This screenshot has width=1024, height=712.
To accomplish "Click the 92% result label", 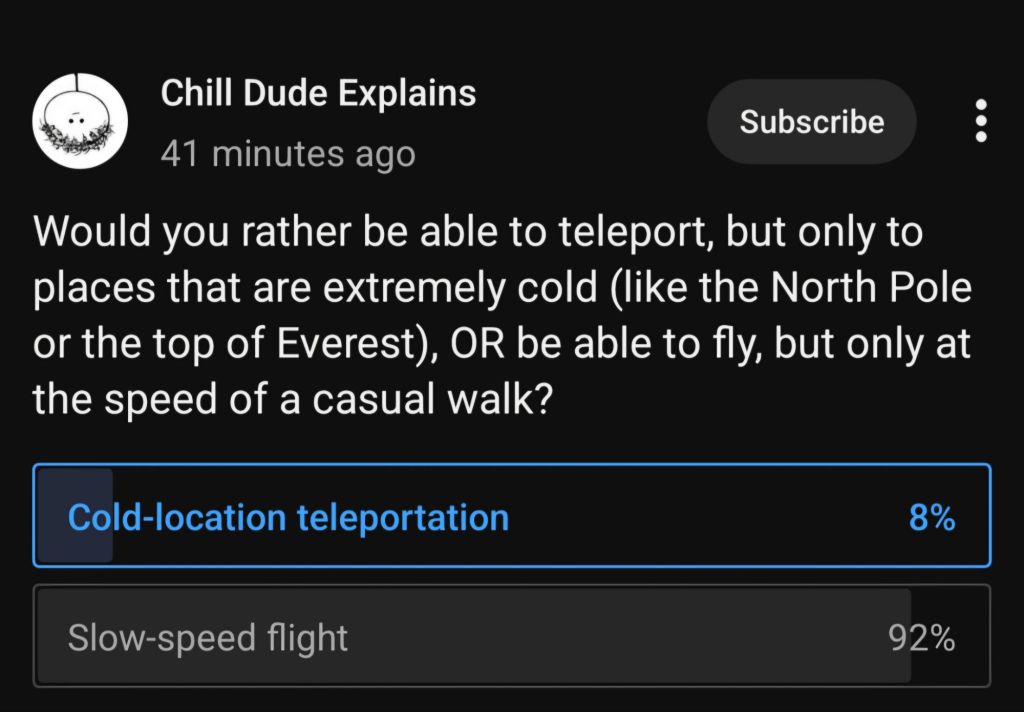I will click(x=921, y=638).
